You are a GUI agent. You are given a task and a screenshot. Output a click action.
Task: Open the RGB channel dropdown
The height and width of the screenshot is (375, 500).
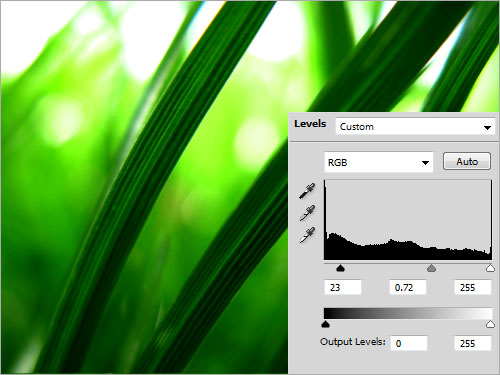click(379, 162)
